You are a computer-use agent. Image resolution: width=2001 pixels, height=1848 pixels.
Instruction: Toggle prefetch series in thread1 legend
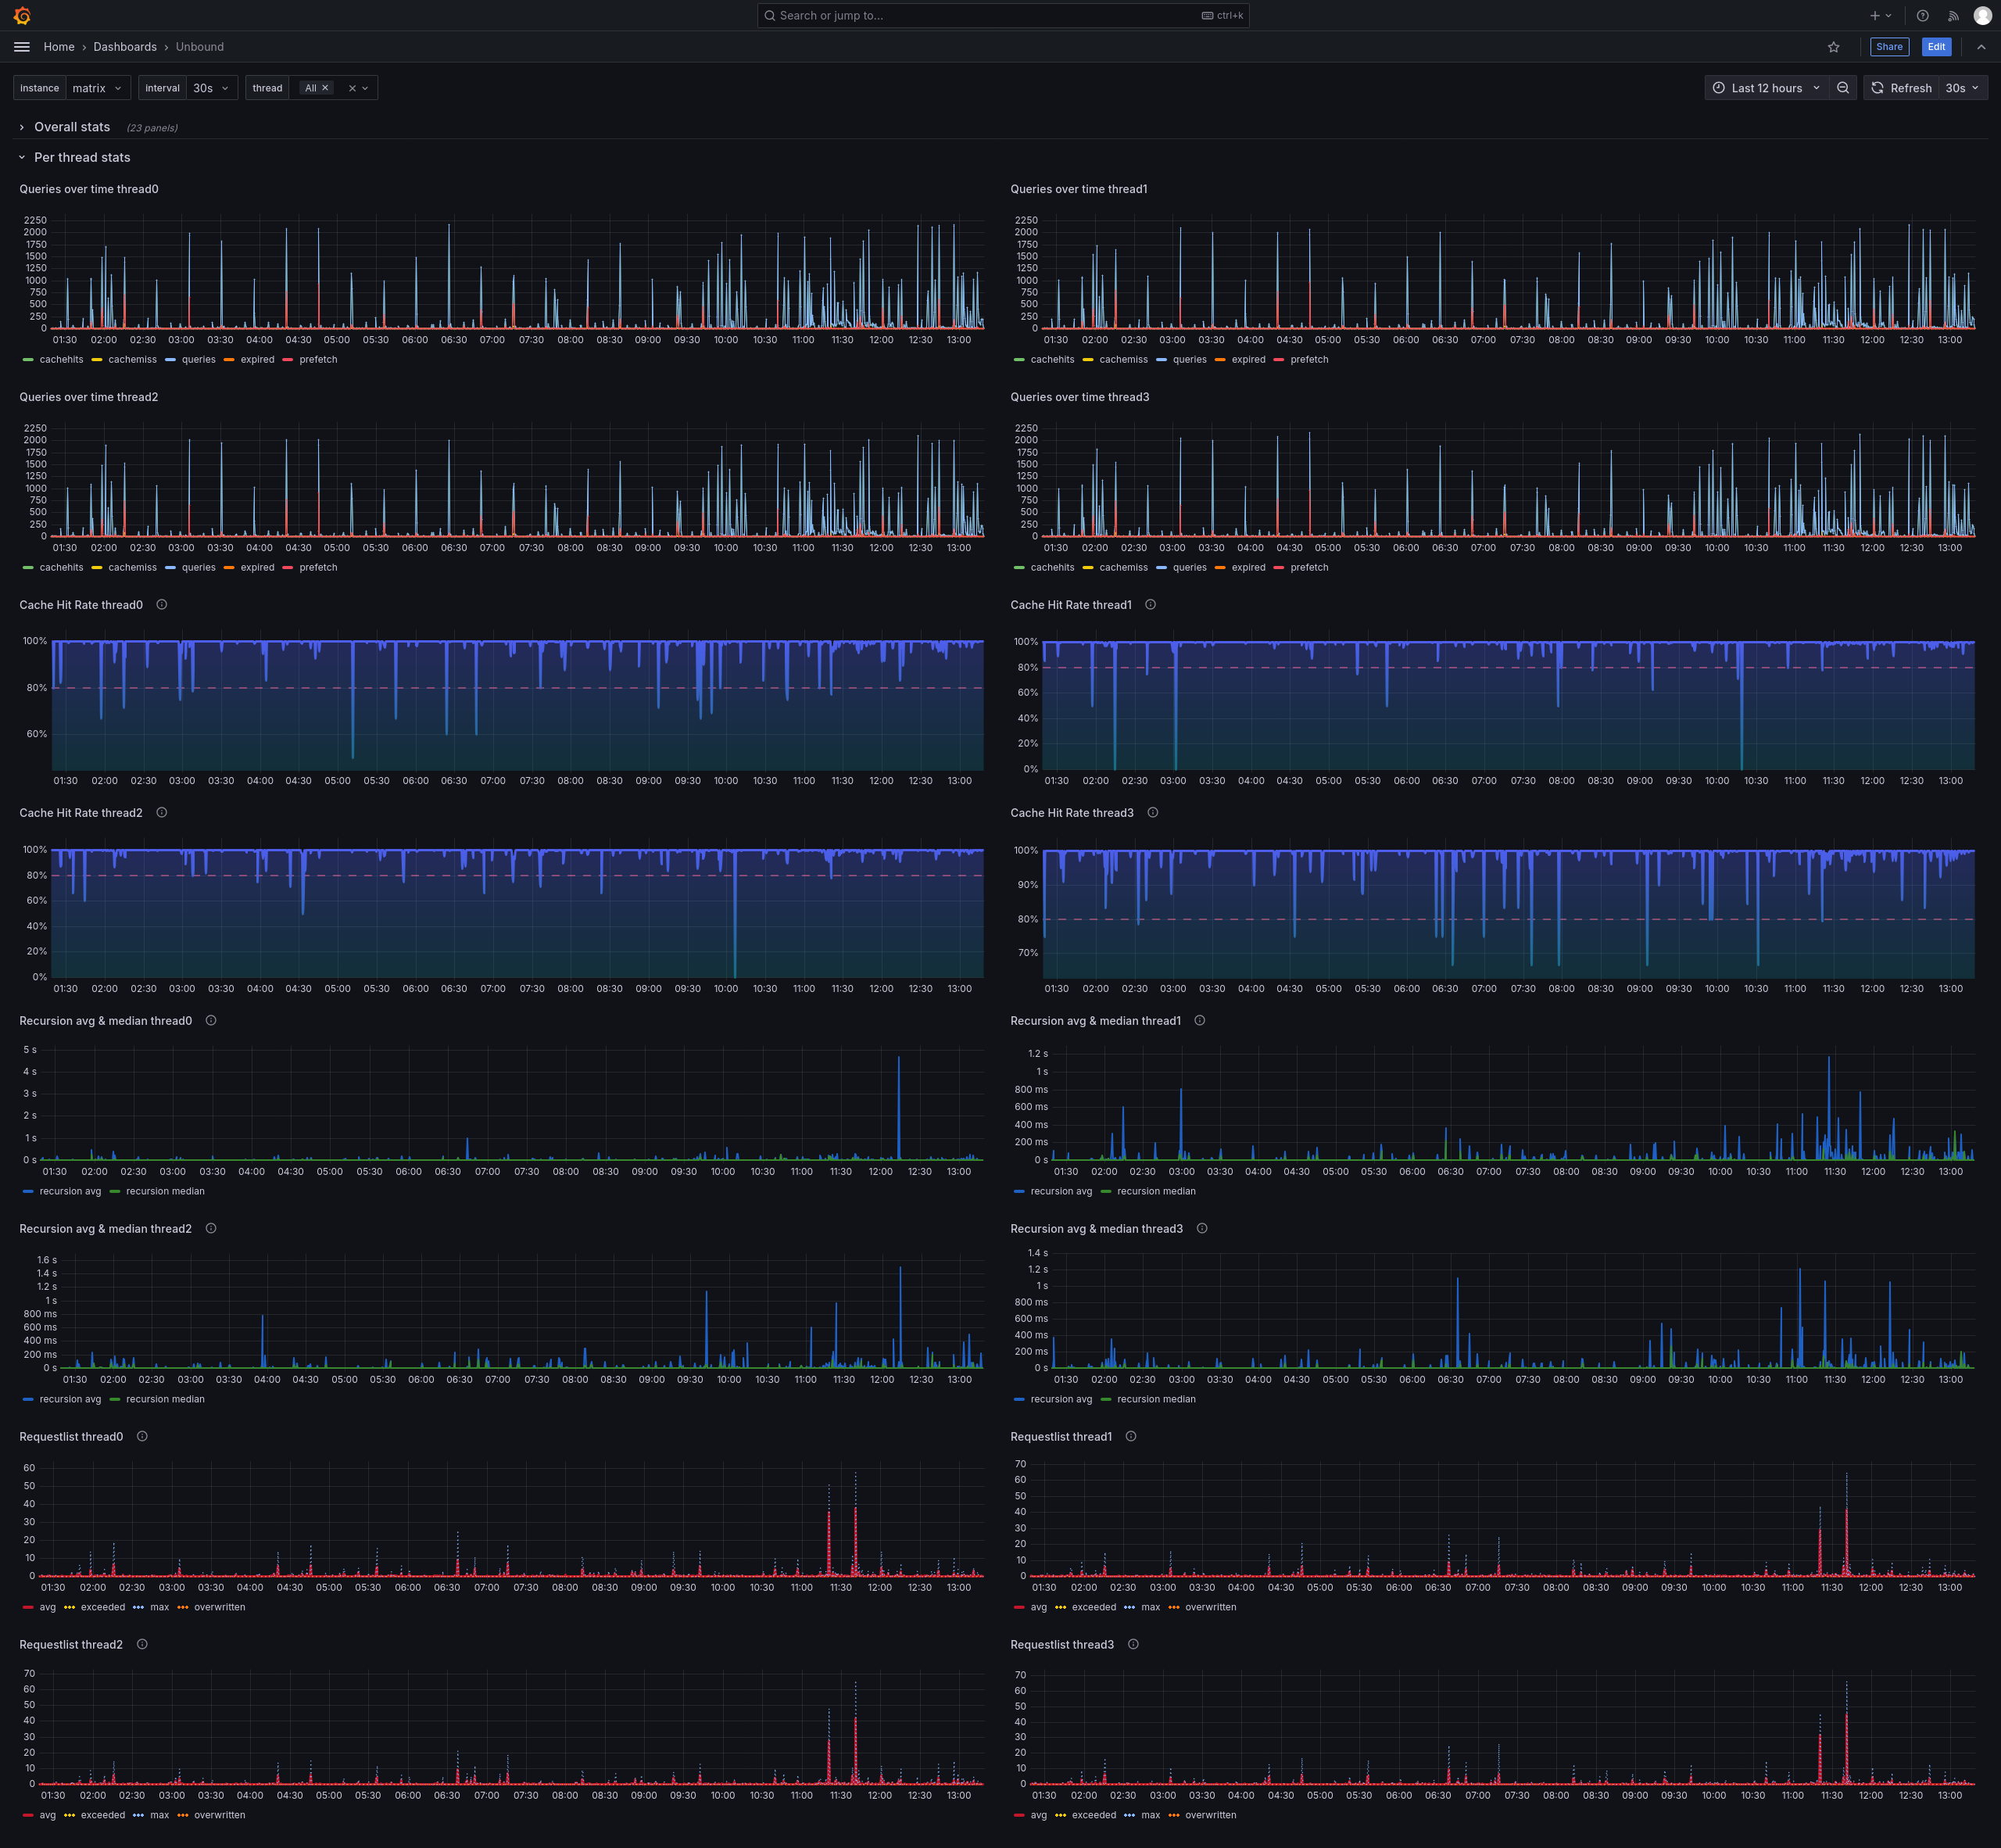coord(1309,360)
